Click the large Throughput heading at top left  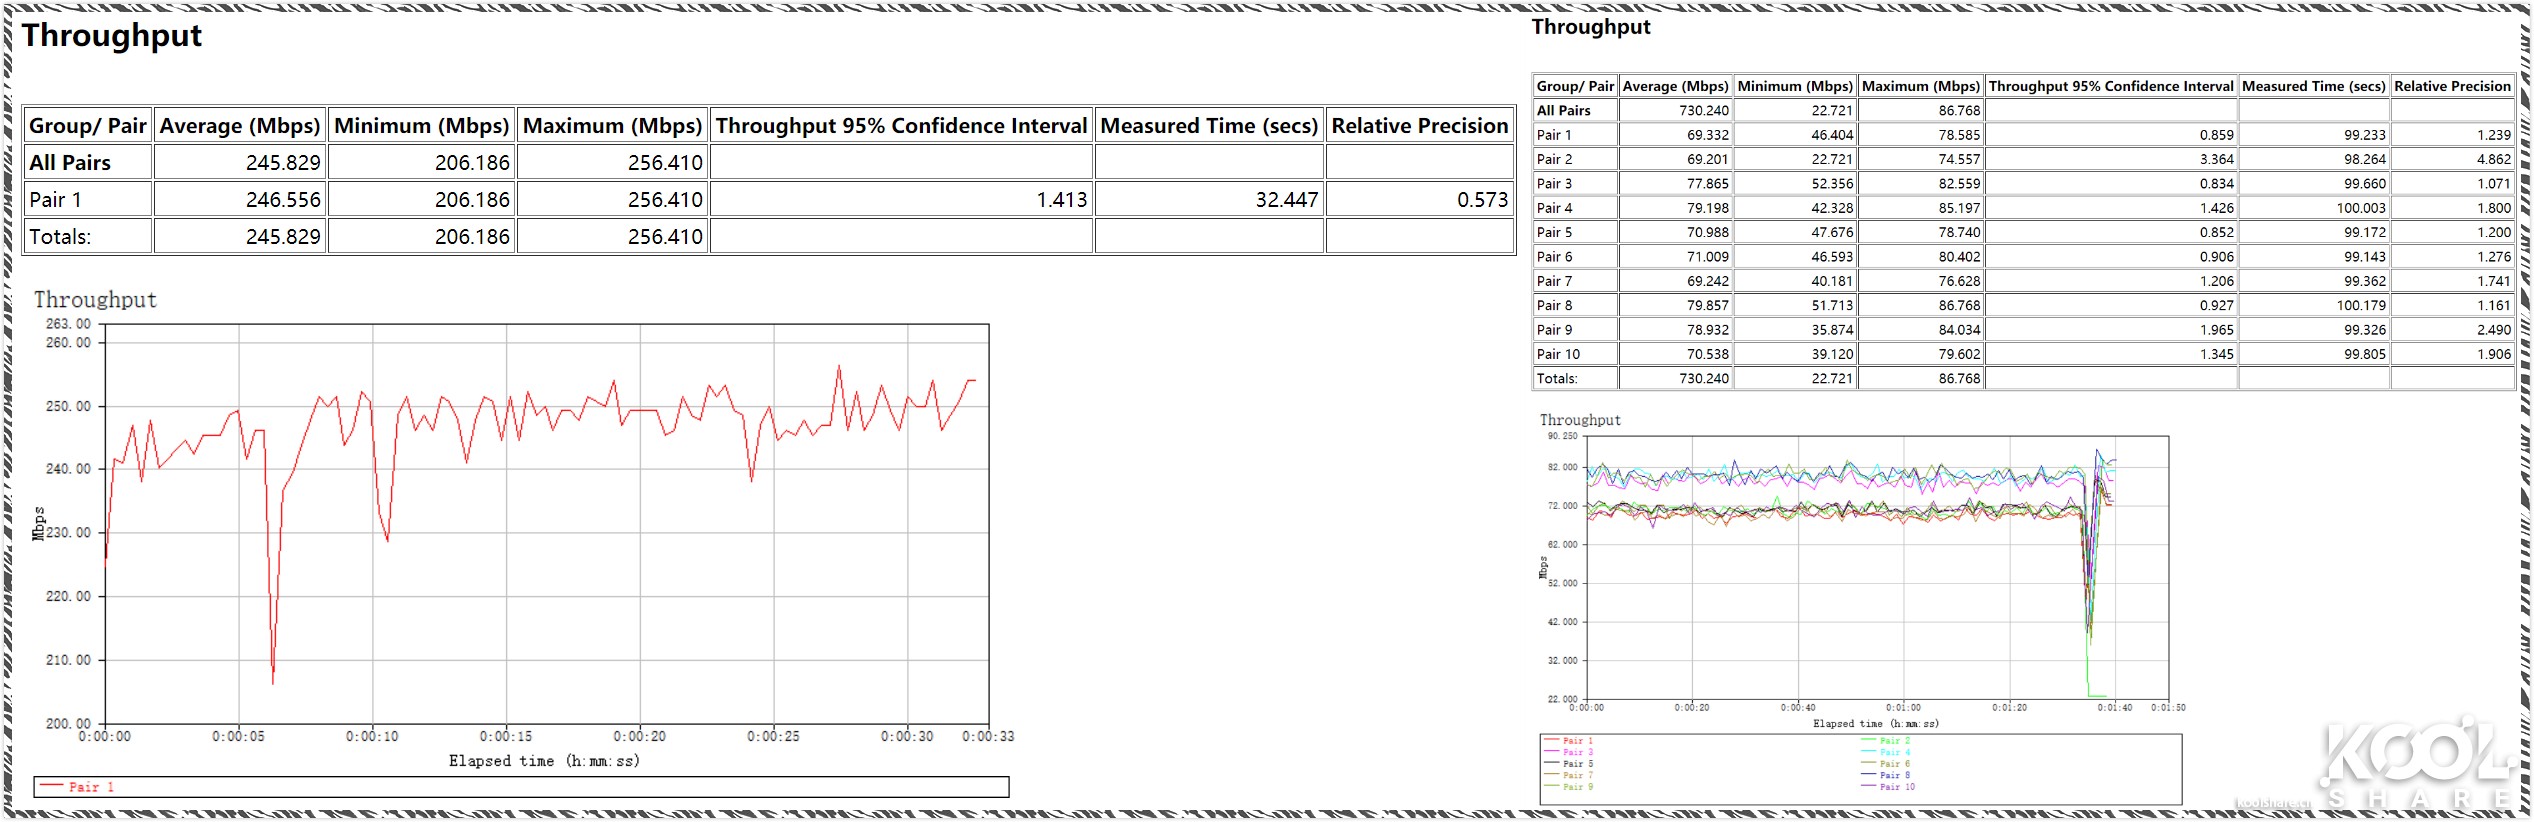click(x=112, y=36)
